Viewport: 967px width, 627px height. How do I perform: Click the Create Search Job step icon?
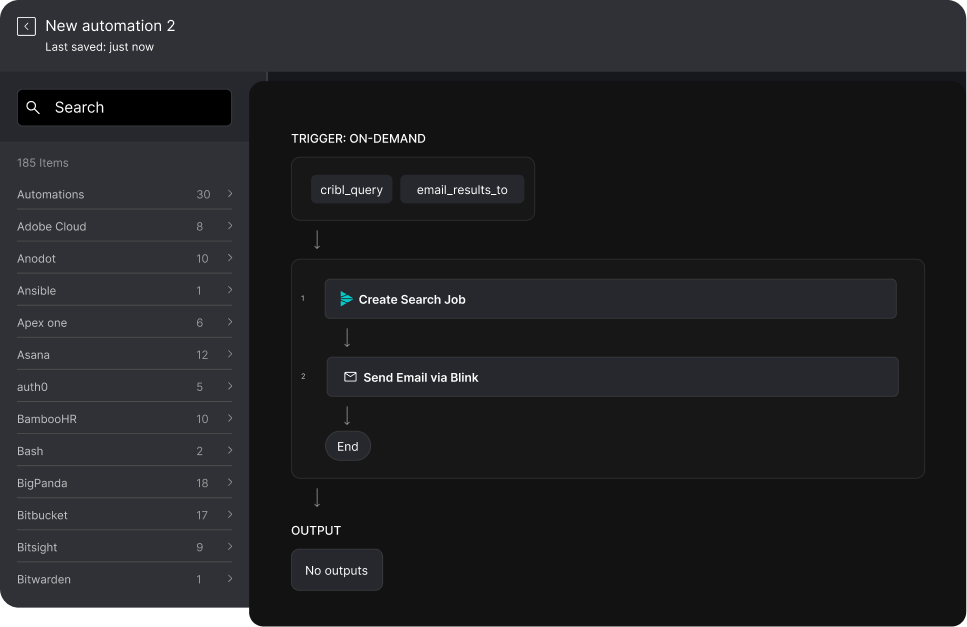[346, 299]
